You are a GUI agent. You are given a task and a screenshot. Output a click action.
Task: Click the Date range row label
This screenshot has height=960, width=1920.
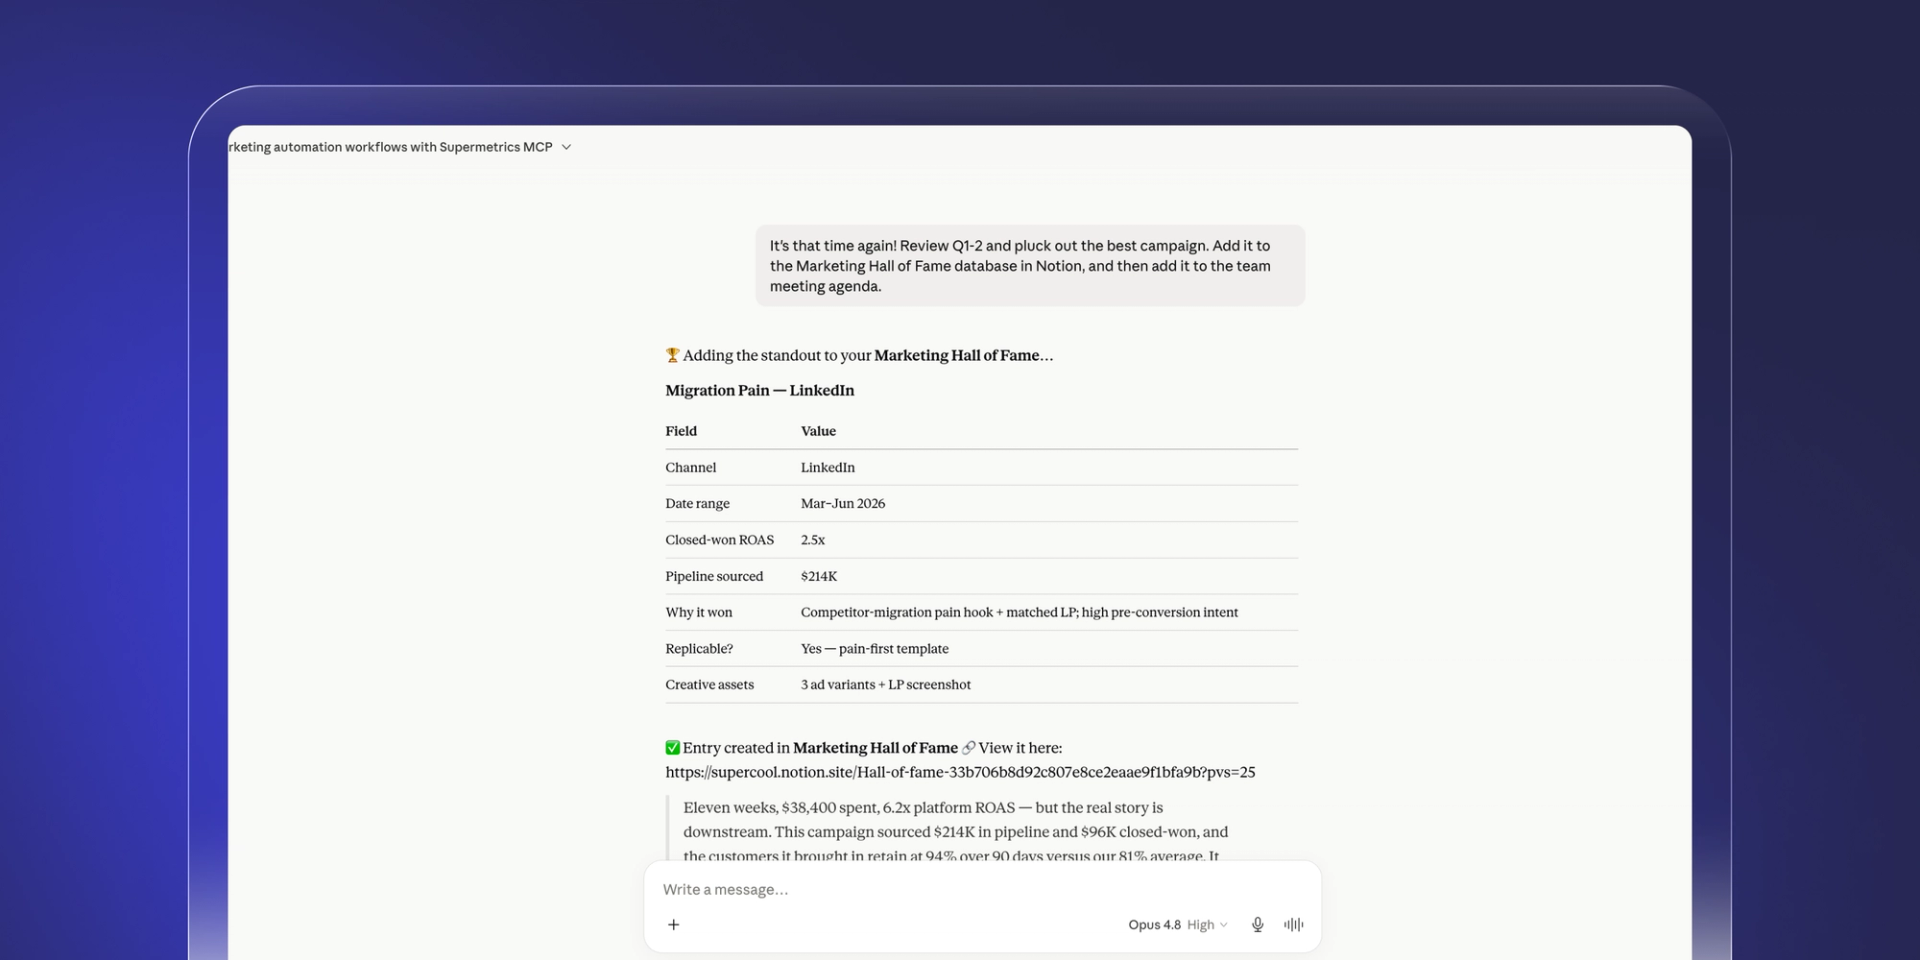(697, 504)
